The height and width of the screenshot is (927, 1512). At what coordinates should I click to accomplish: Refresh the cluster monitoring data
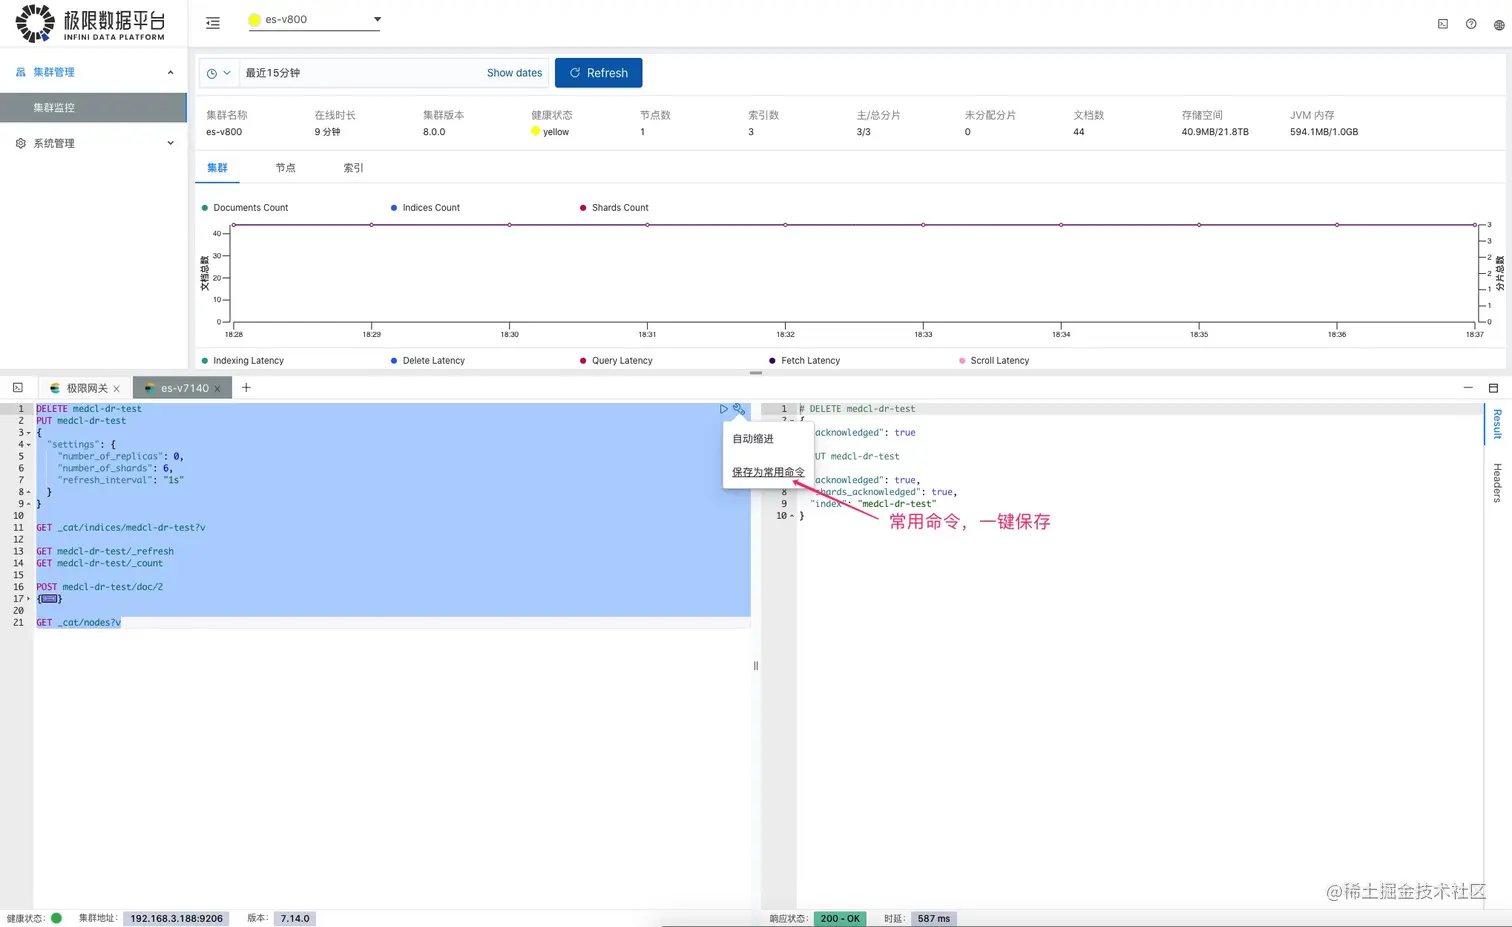[x=598, y=73]
